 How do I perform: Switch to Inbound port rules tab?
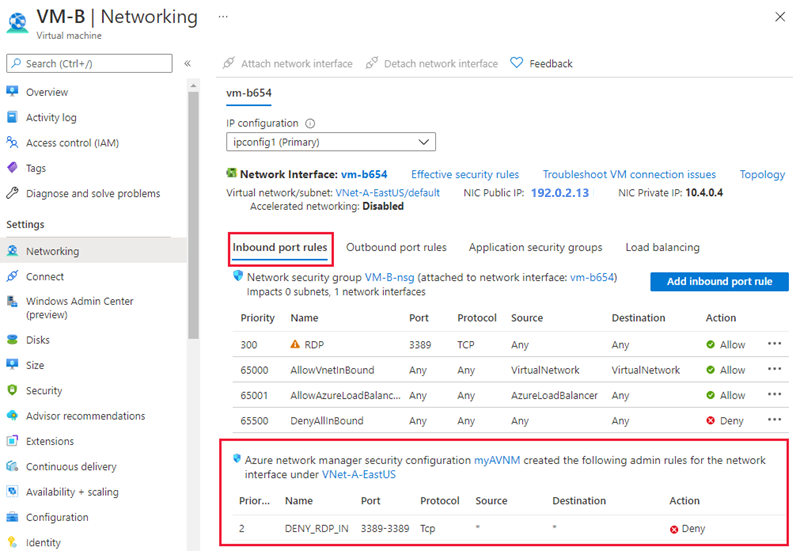(280, 248)
